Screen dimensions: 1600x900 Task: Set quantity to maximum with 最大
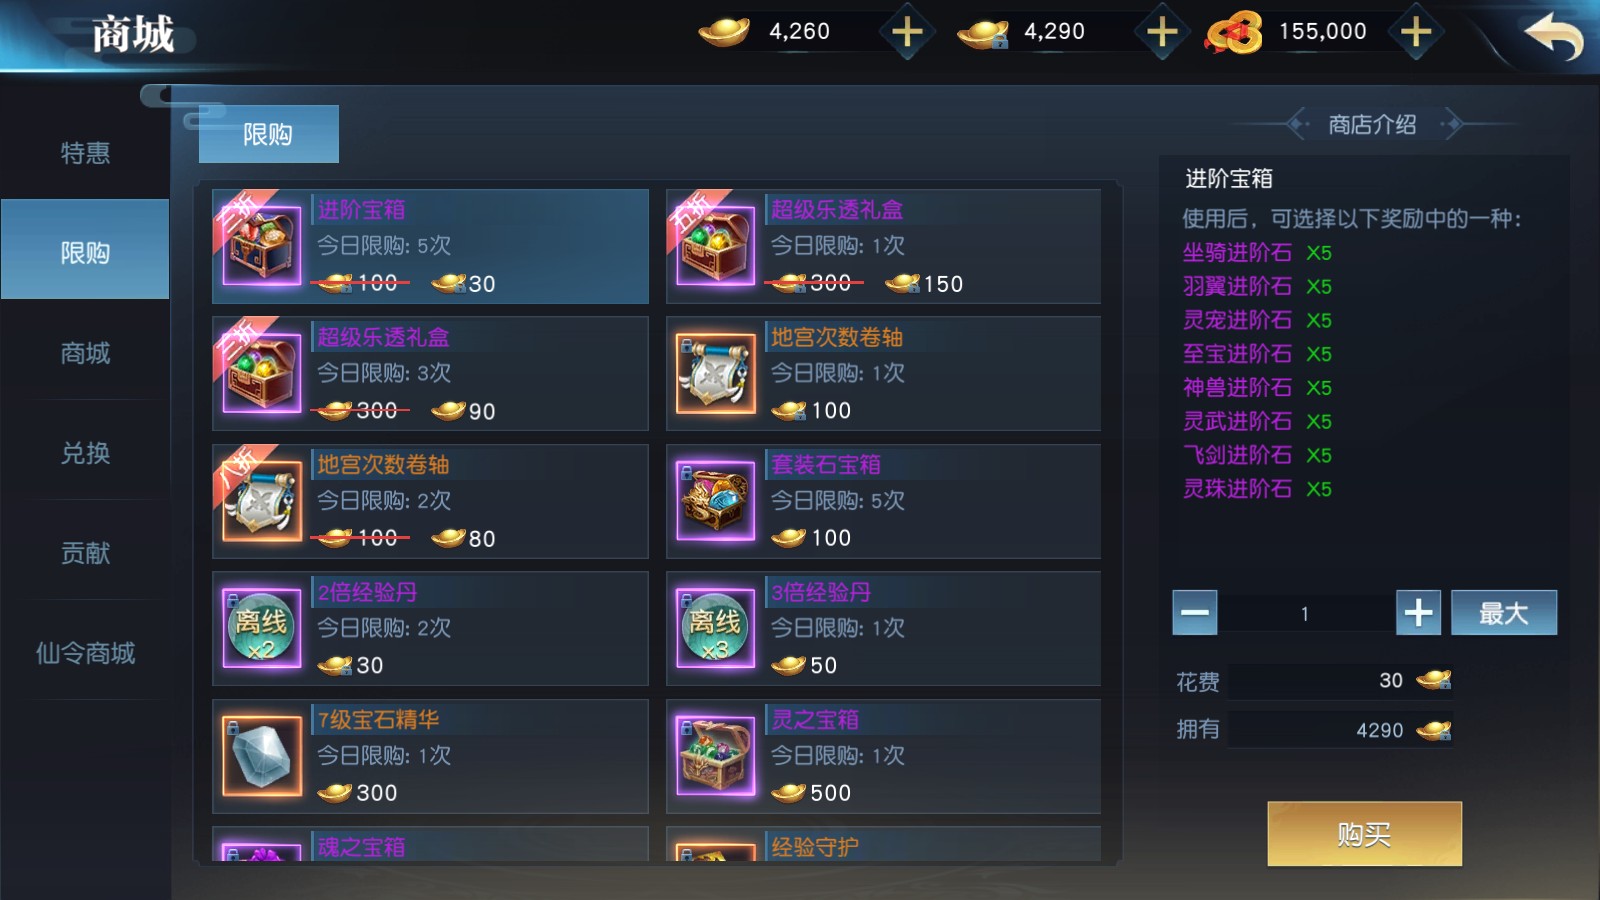point(1504,613)
